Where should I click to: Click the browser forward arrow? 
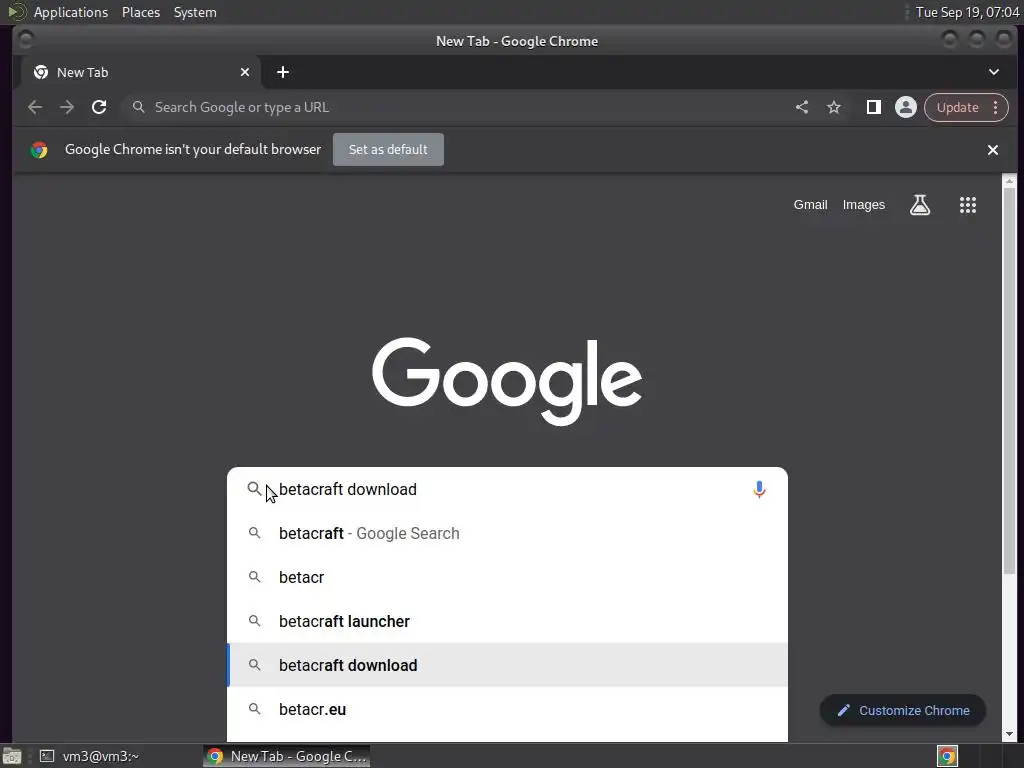click(x=67, y=107)
